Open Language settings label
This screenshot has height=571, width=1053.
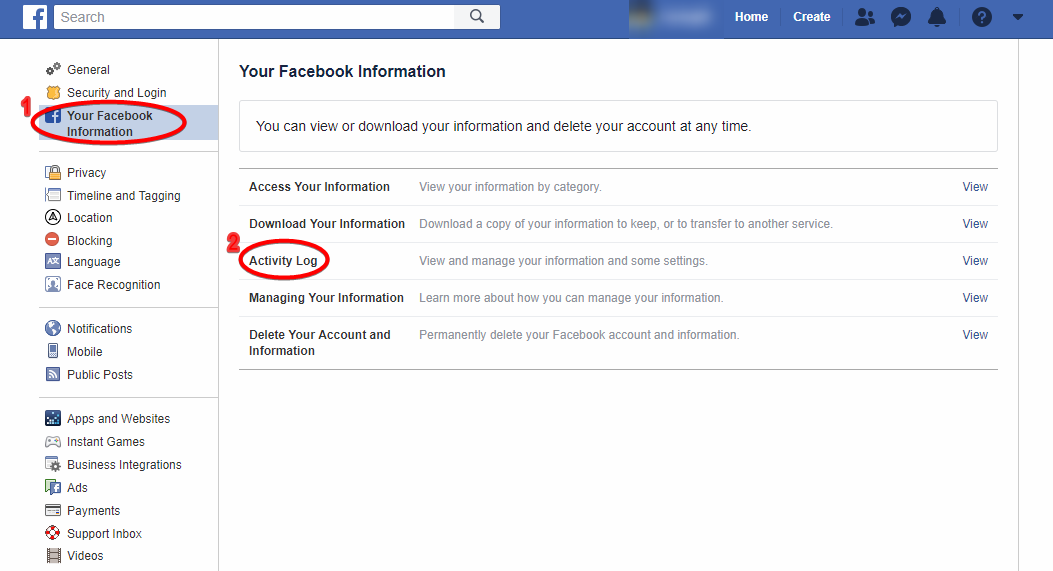(93, 262)
